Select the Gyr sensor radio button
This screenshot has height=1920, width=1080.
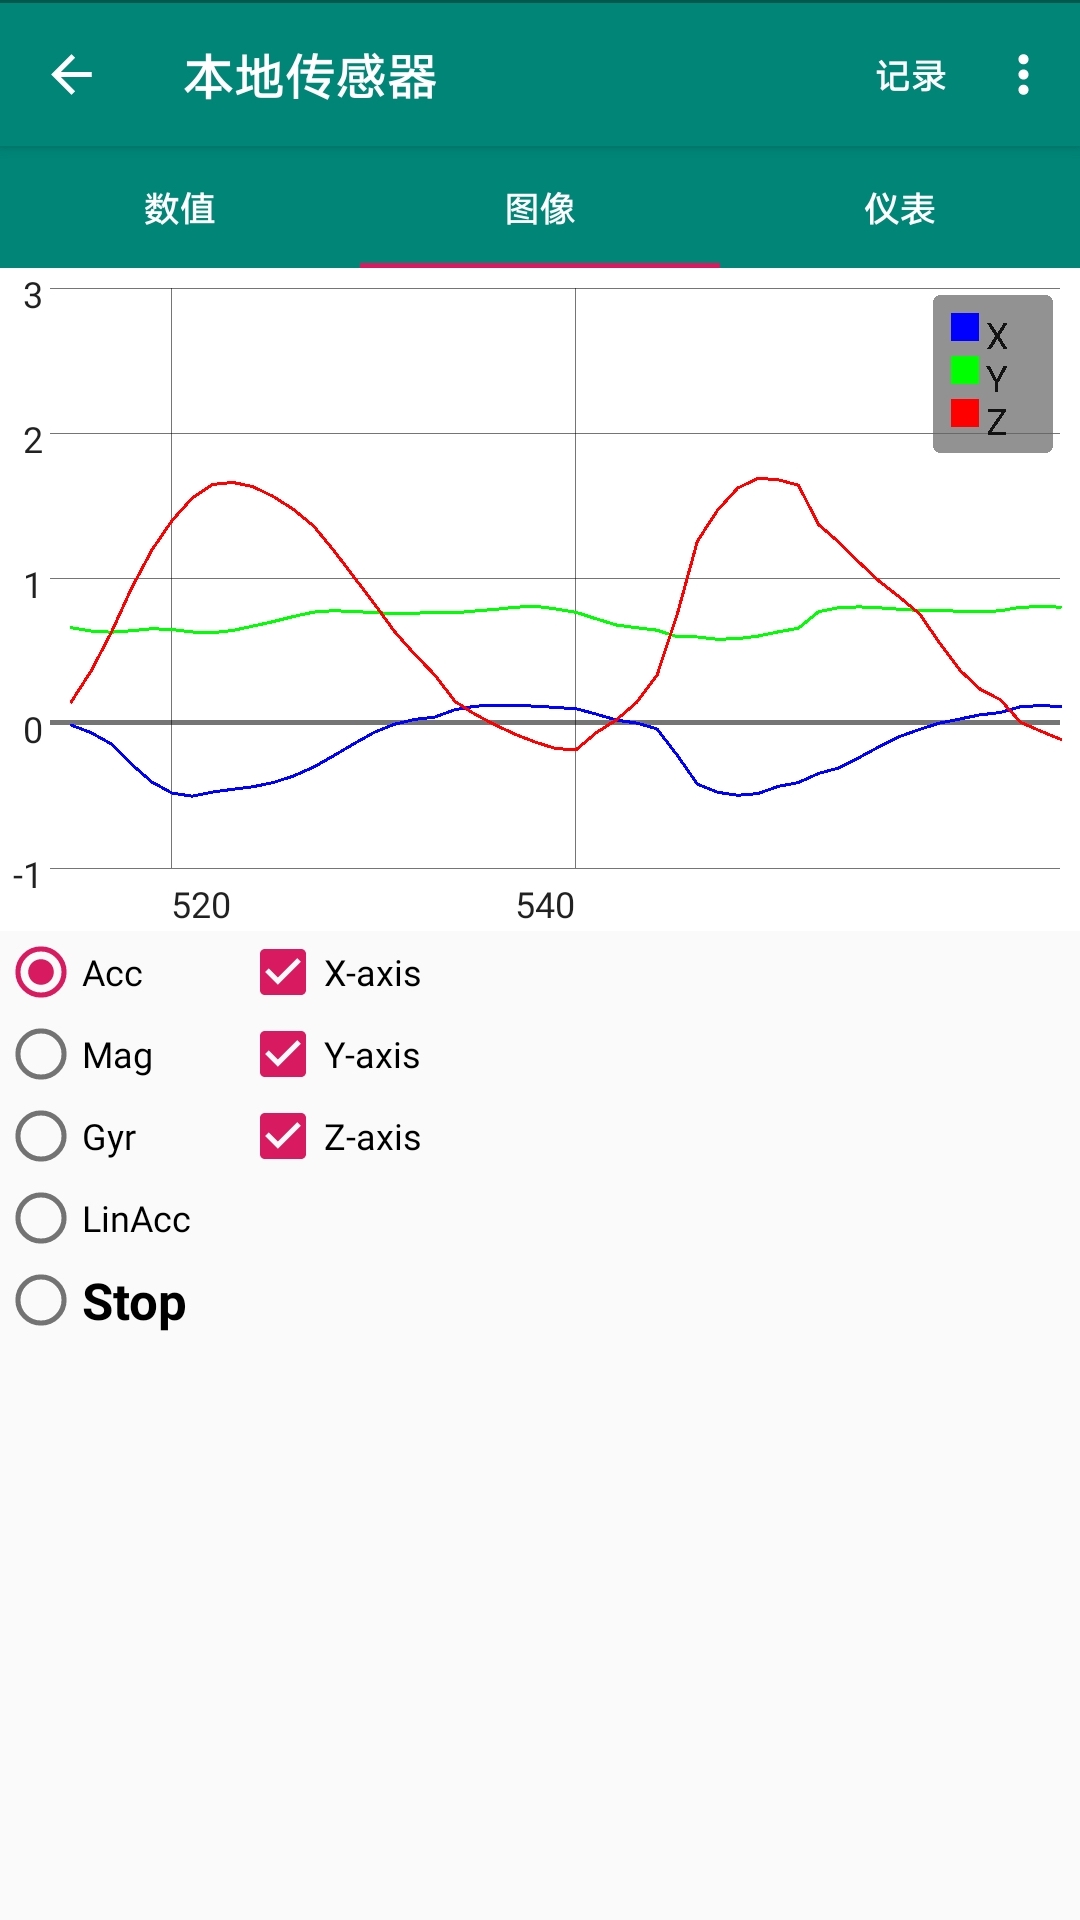(41, 1136)
